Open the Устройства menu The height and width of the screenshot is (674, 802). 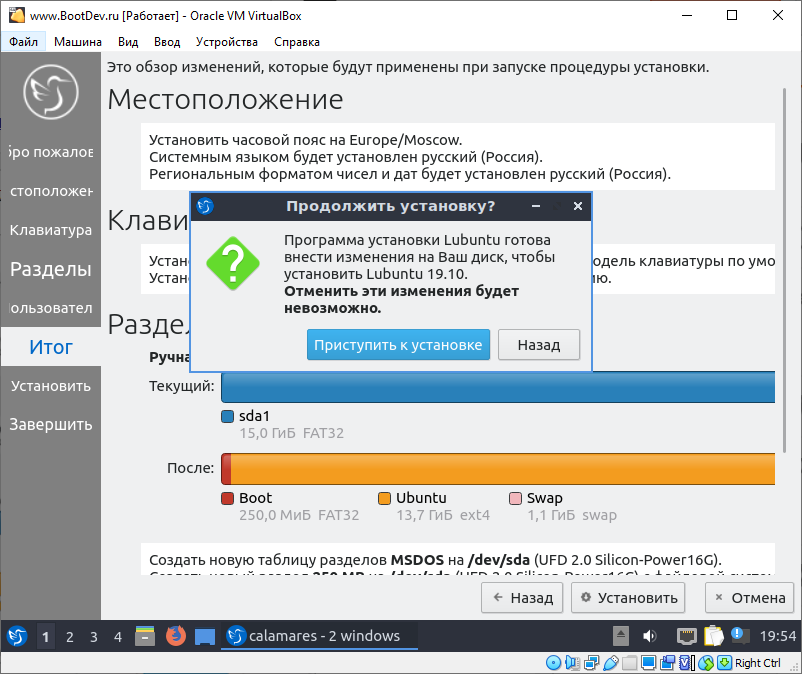point(227,42)
